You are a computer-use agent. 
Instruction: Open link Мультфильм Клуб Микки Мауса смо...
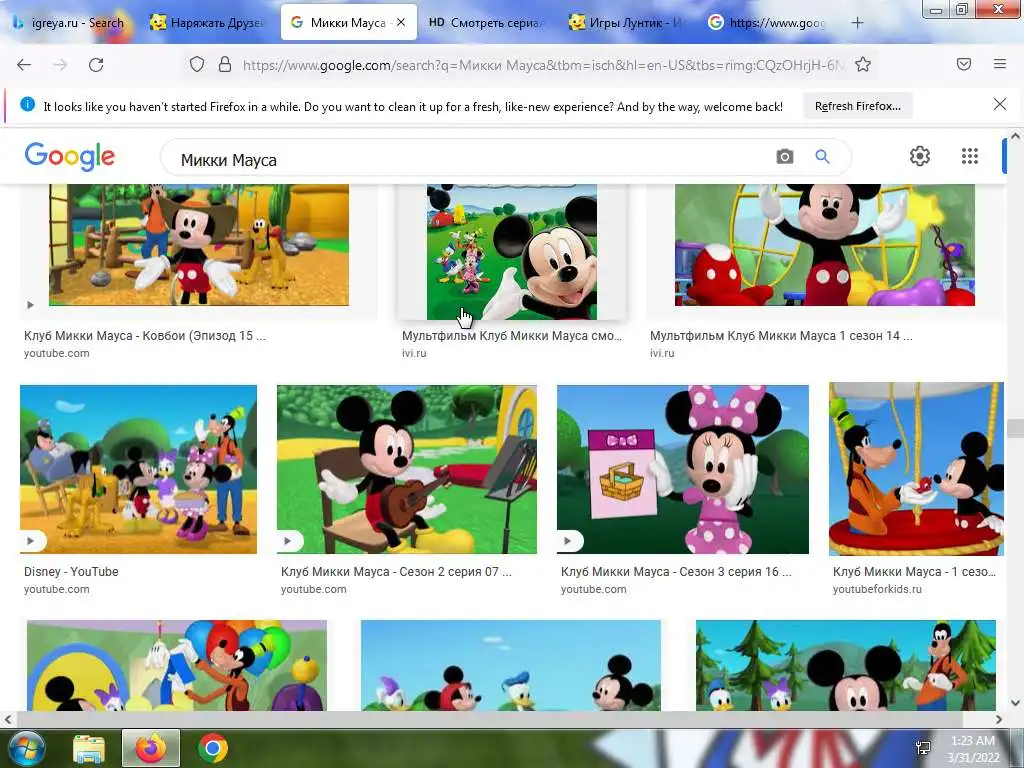click(512, 336)
